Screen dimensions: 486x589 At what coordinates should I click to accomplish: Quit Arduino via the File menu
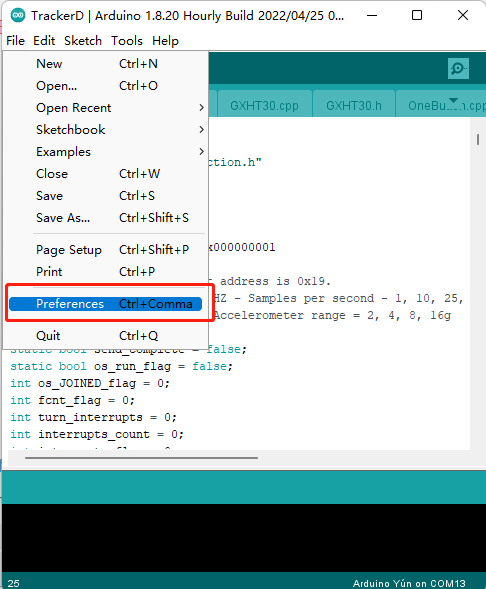(105, 335)
